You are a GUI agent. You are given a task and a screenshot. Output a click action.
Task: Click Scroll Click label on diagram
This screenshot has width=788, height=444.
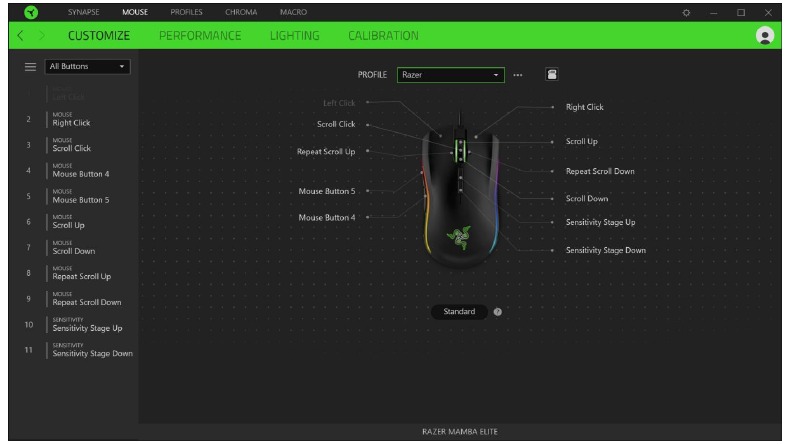[336, 124]
